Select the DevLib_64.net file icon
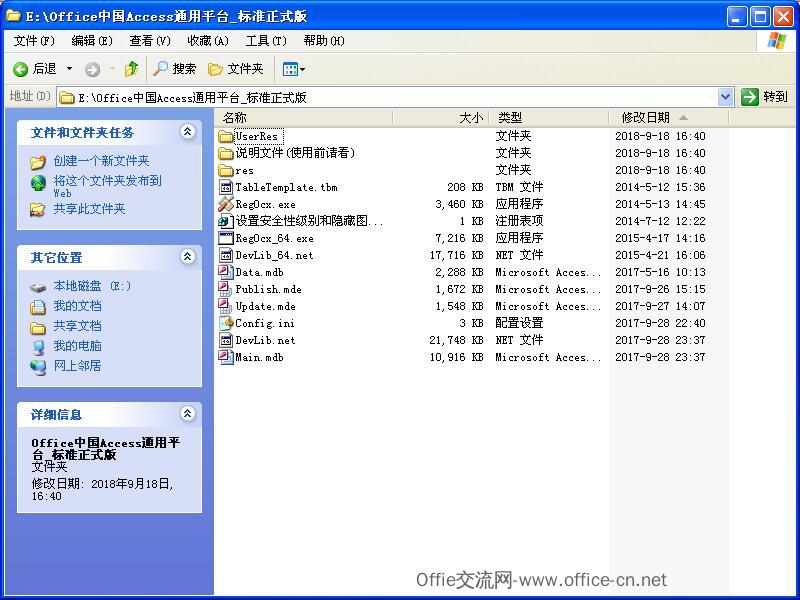 226,255
